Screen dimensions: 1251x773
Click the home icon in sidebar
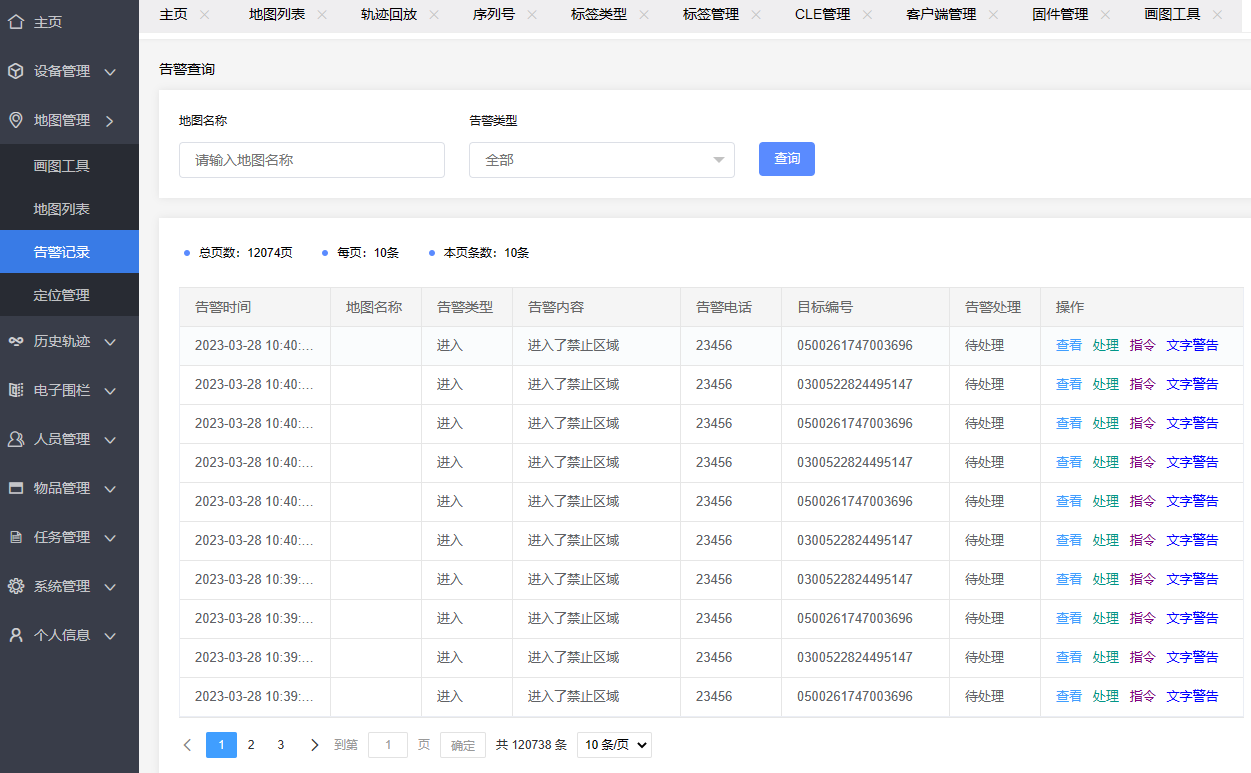click(x=16, y=21)
